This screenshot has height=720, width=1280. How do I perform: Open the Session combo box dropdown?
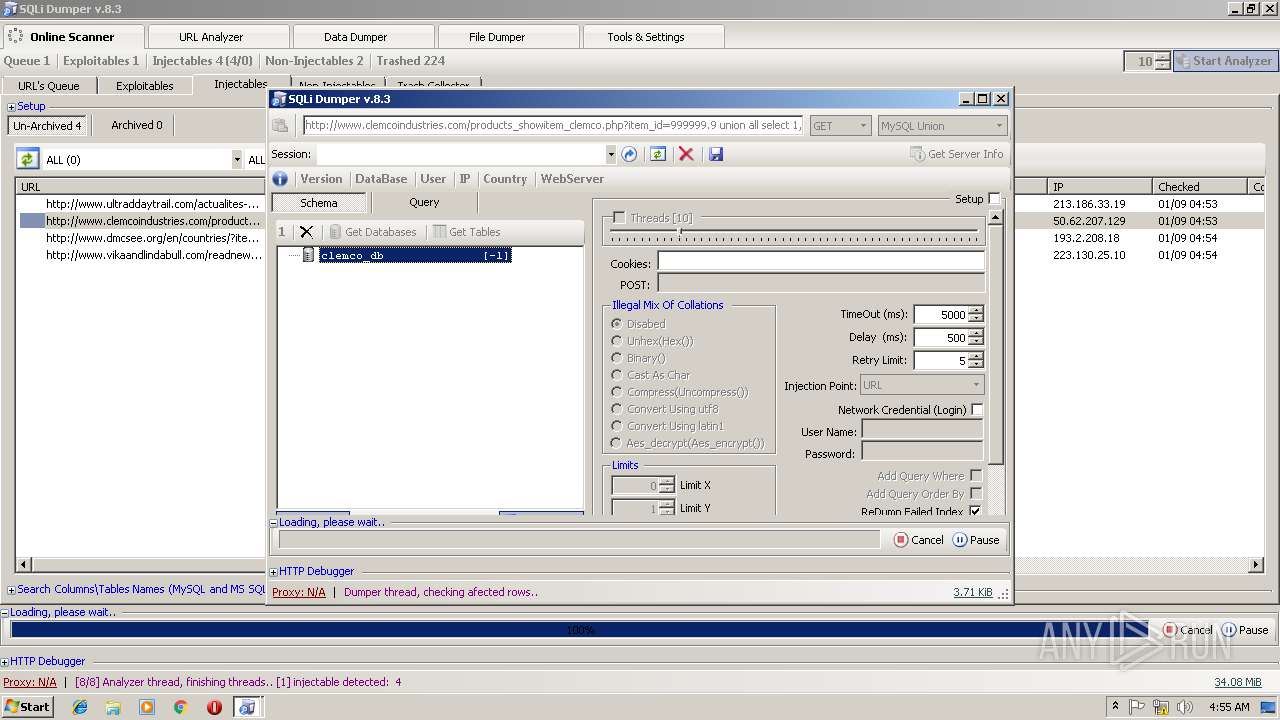(611, 155)
